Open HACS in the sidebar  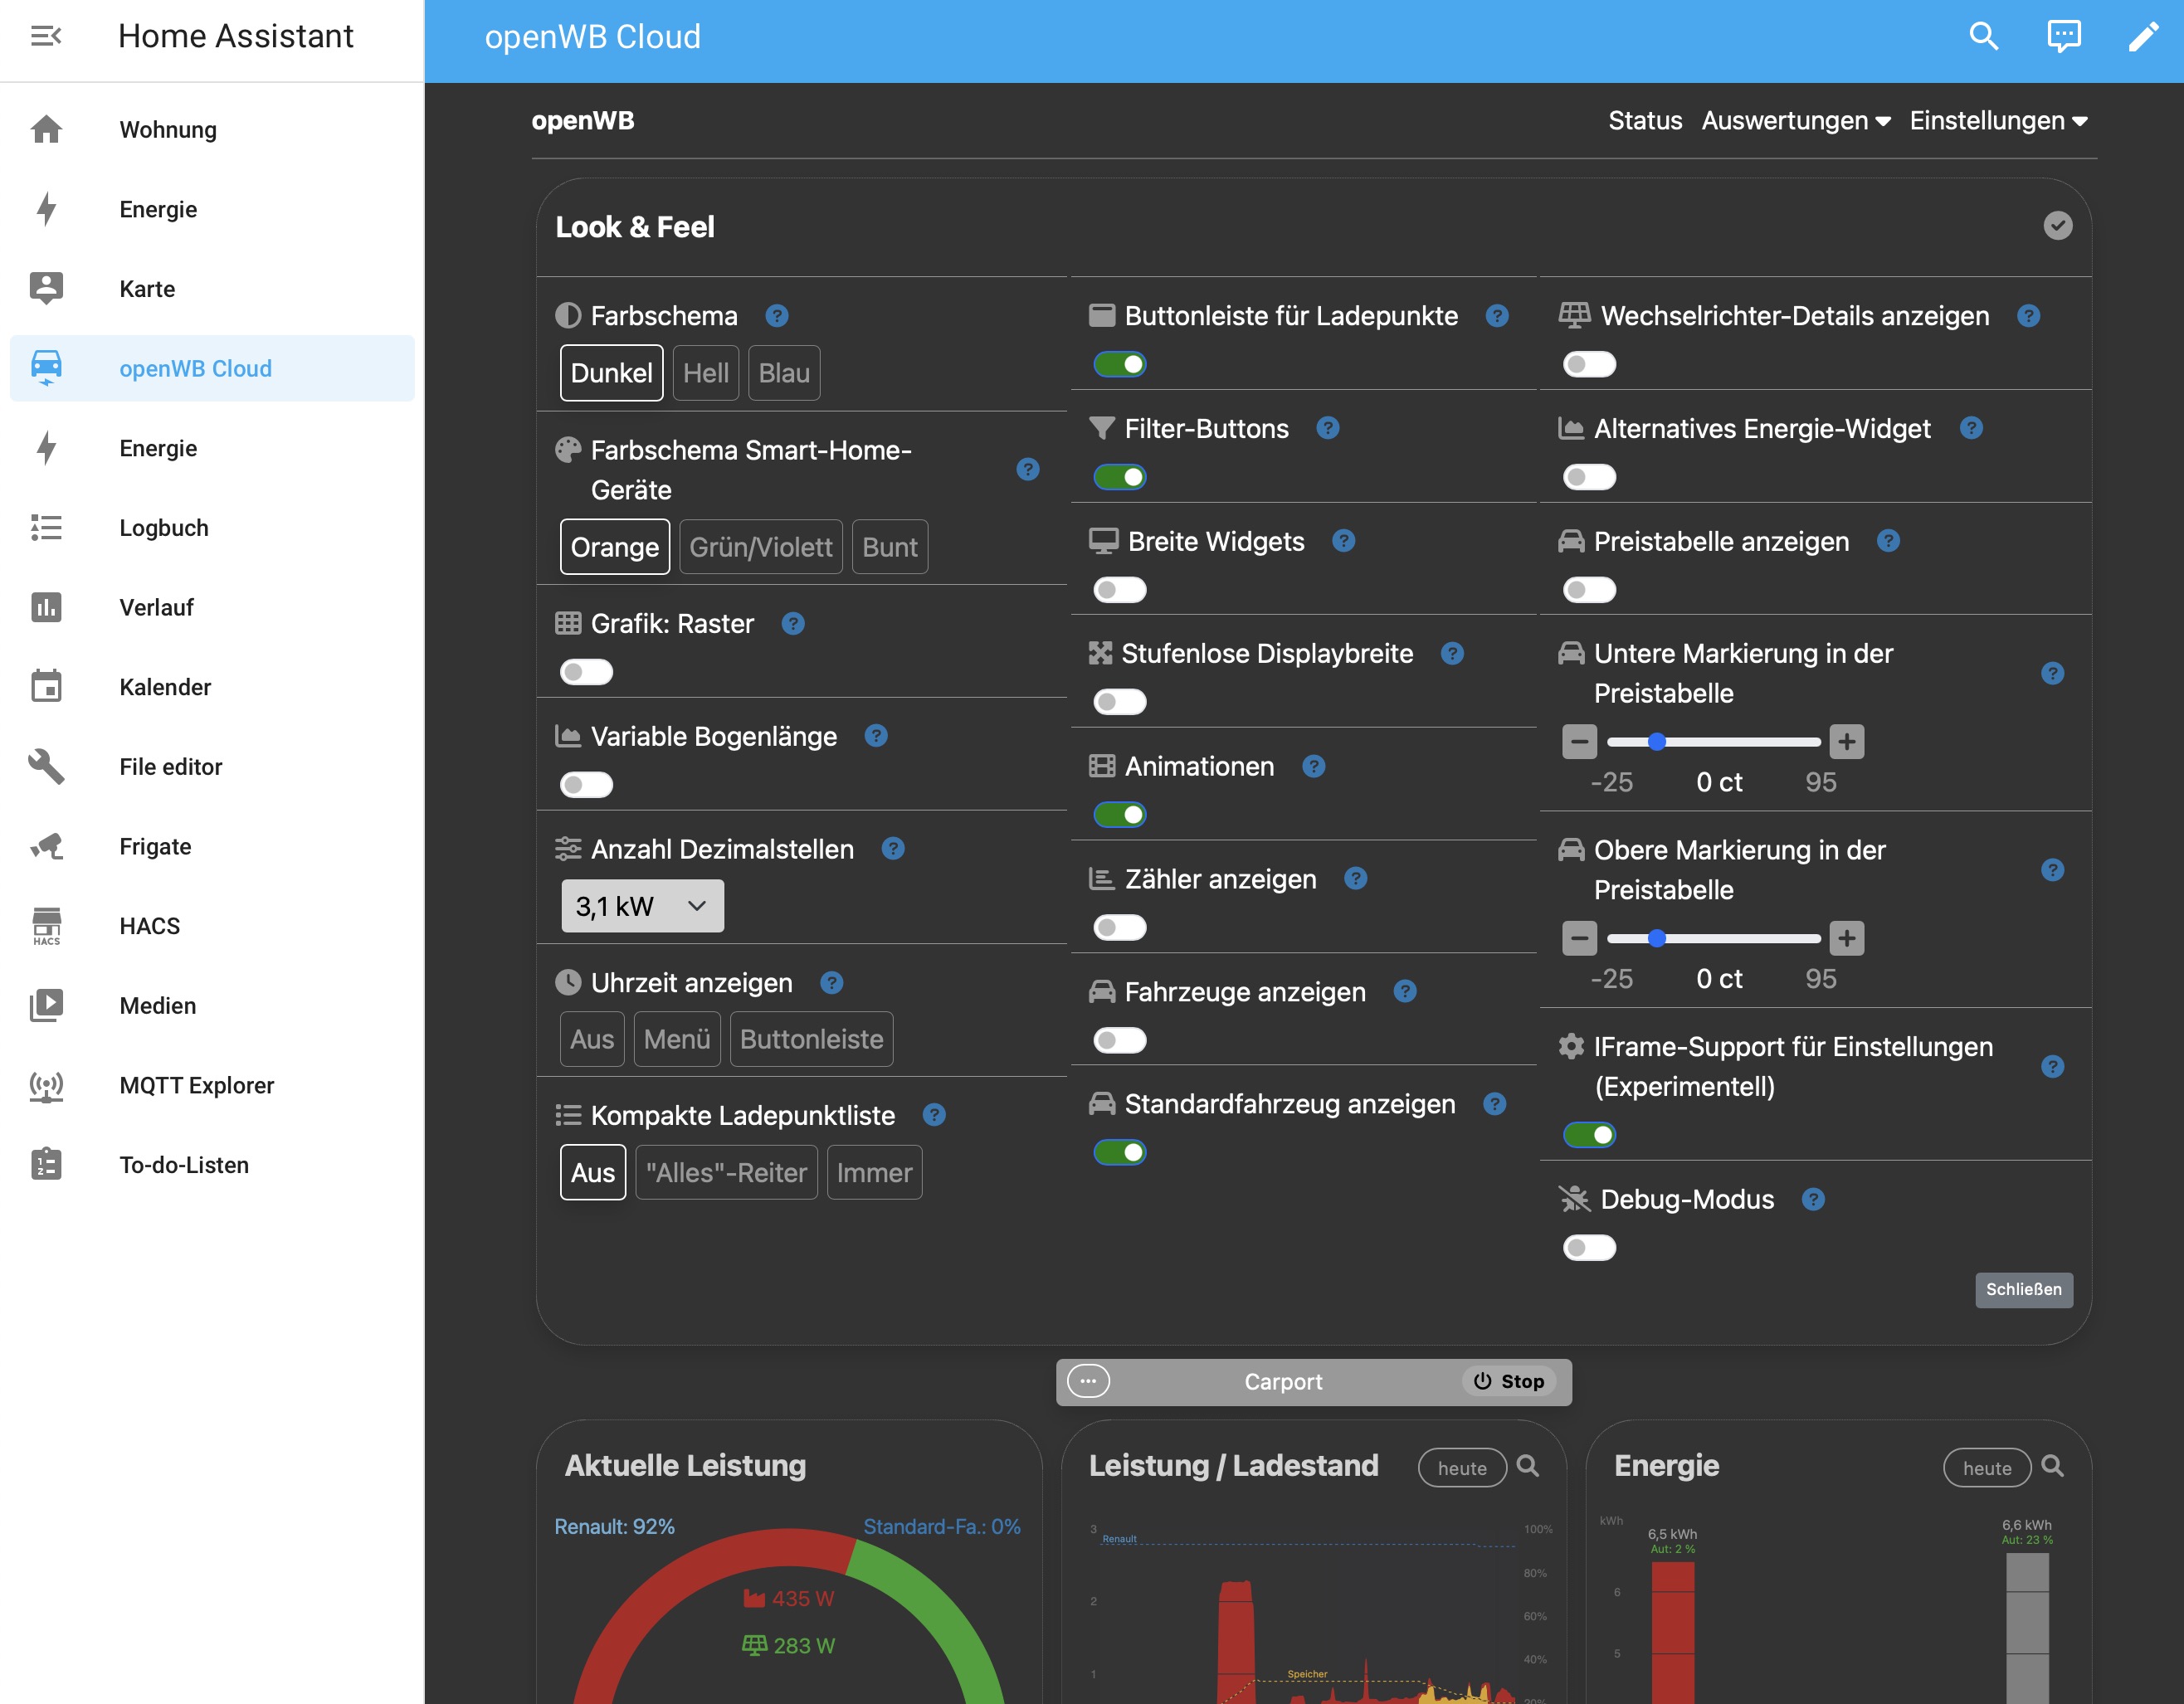pyautogui.click(x=150, y=926)
